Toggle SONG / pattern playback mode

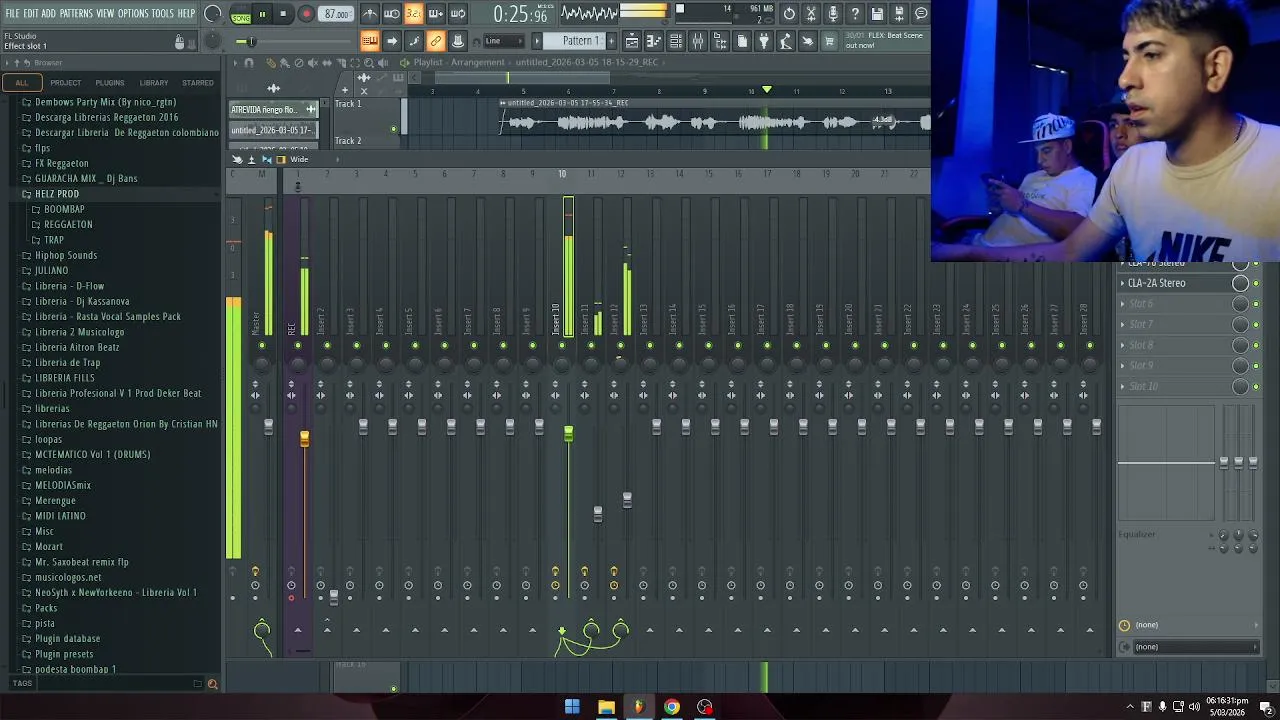point(241,15)
